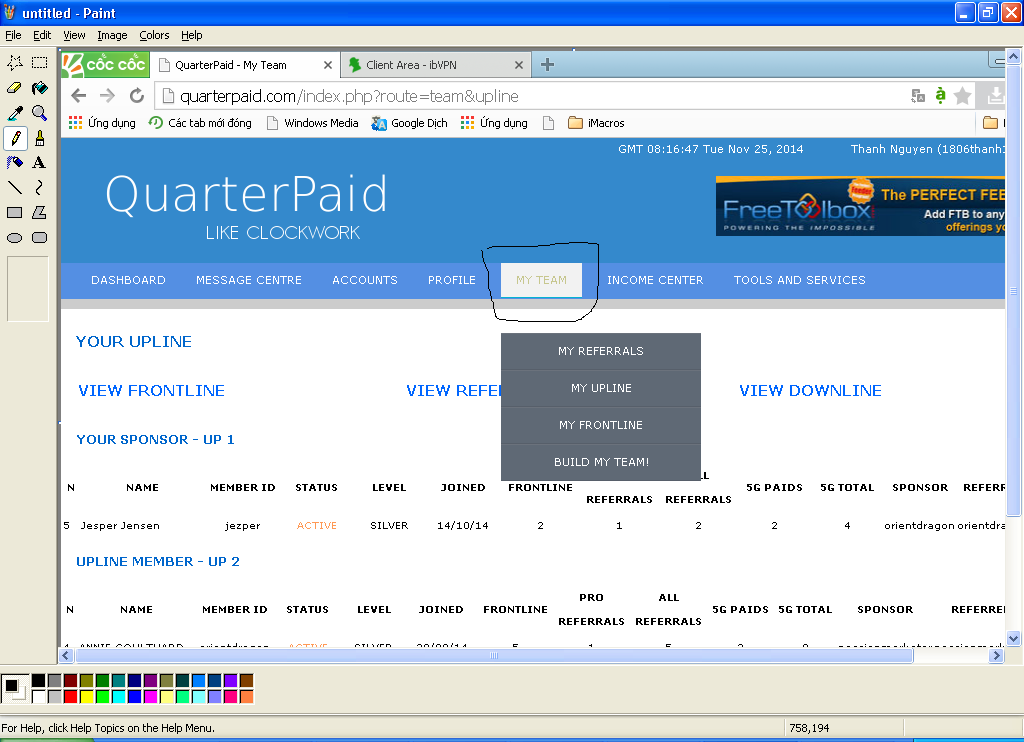Click the horizontal scrollbar left arrow
Viewport: 1024px width, 742px height.
[65, 655]
